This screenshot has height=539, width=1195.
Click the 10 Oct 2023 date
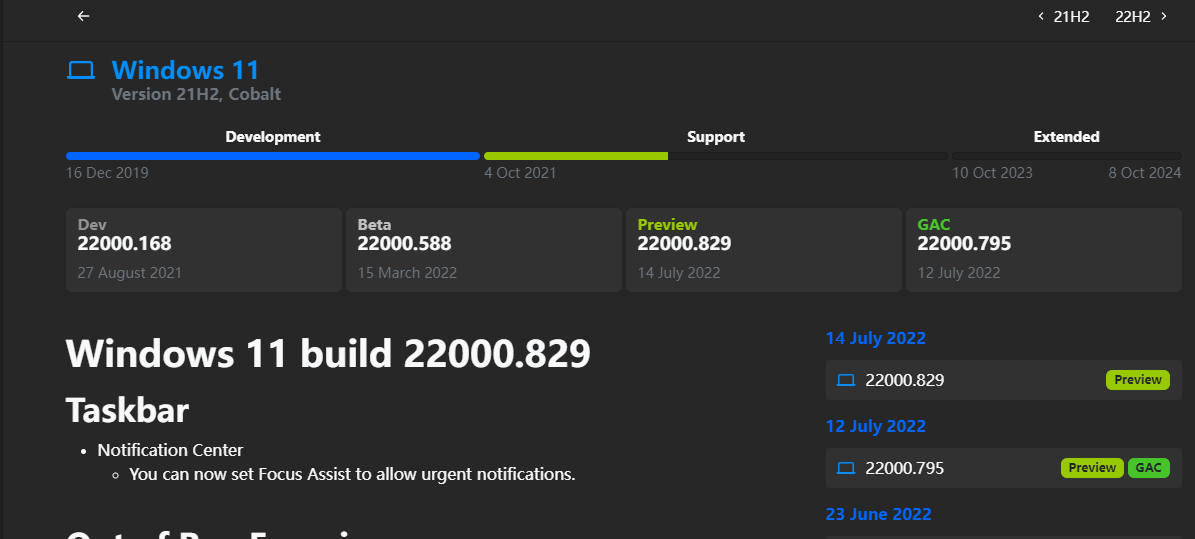coord(992,173)
